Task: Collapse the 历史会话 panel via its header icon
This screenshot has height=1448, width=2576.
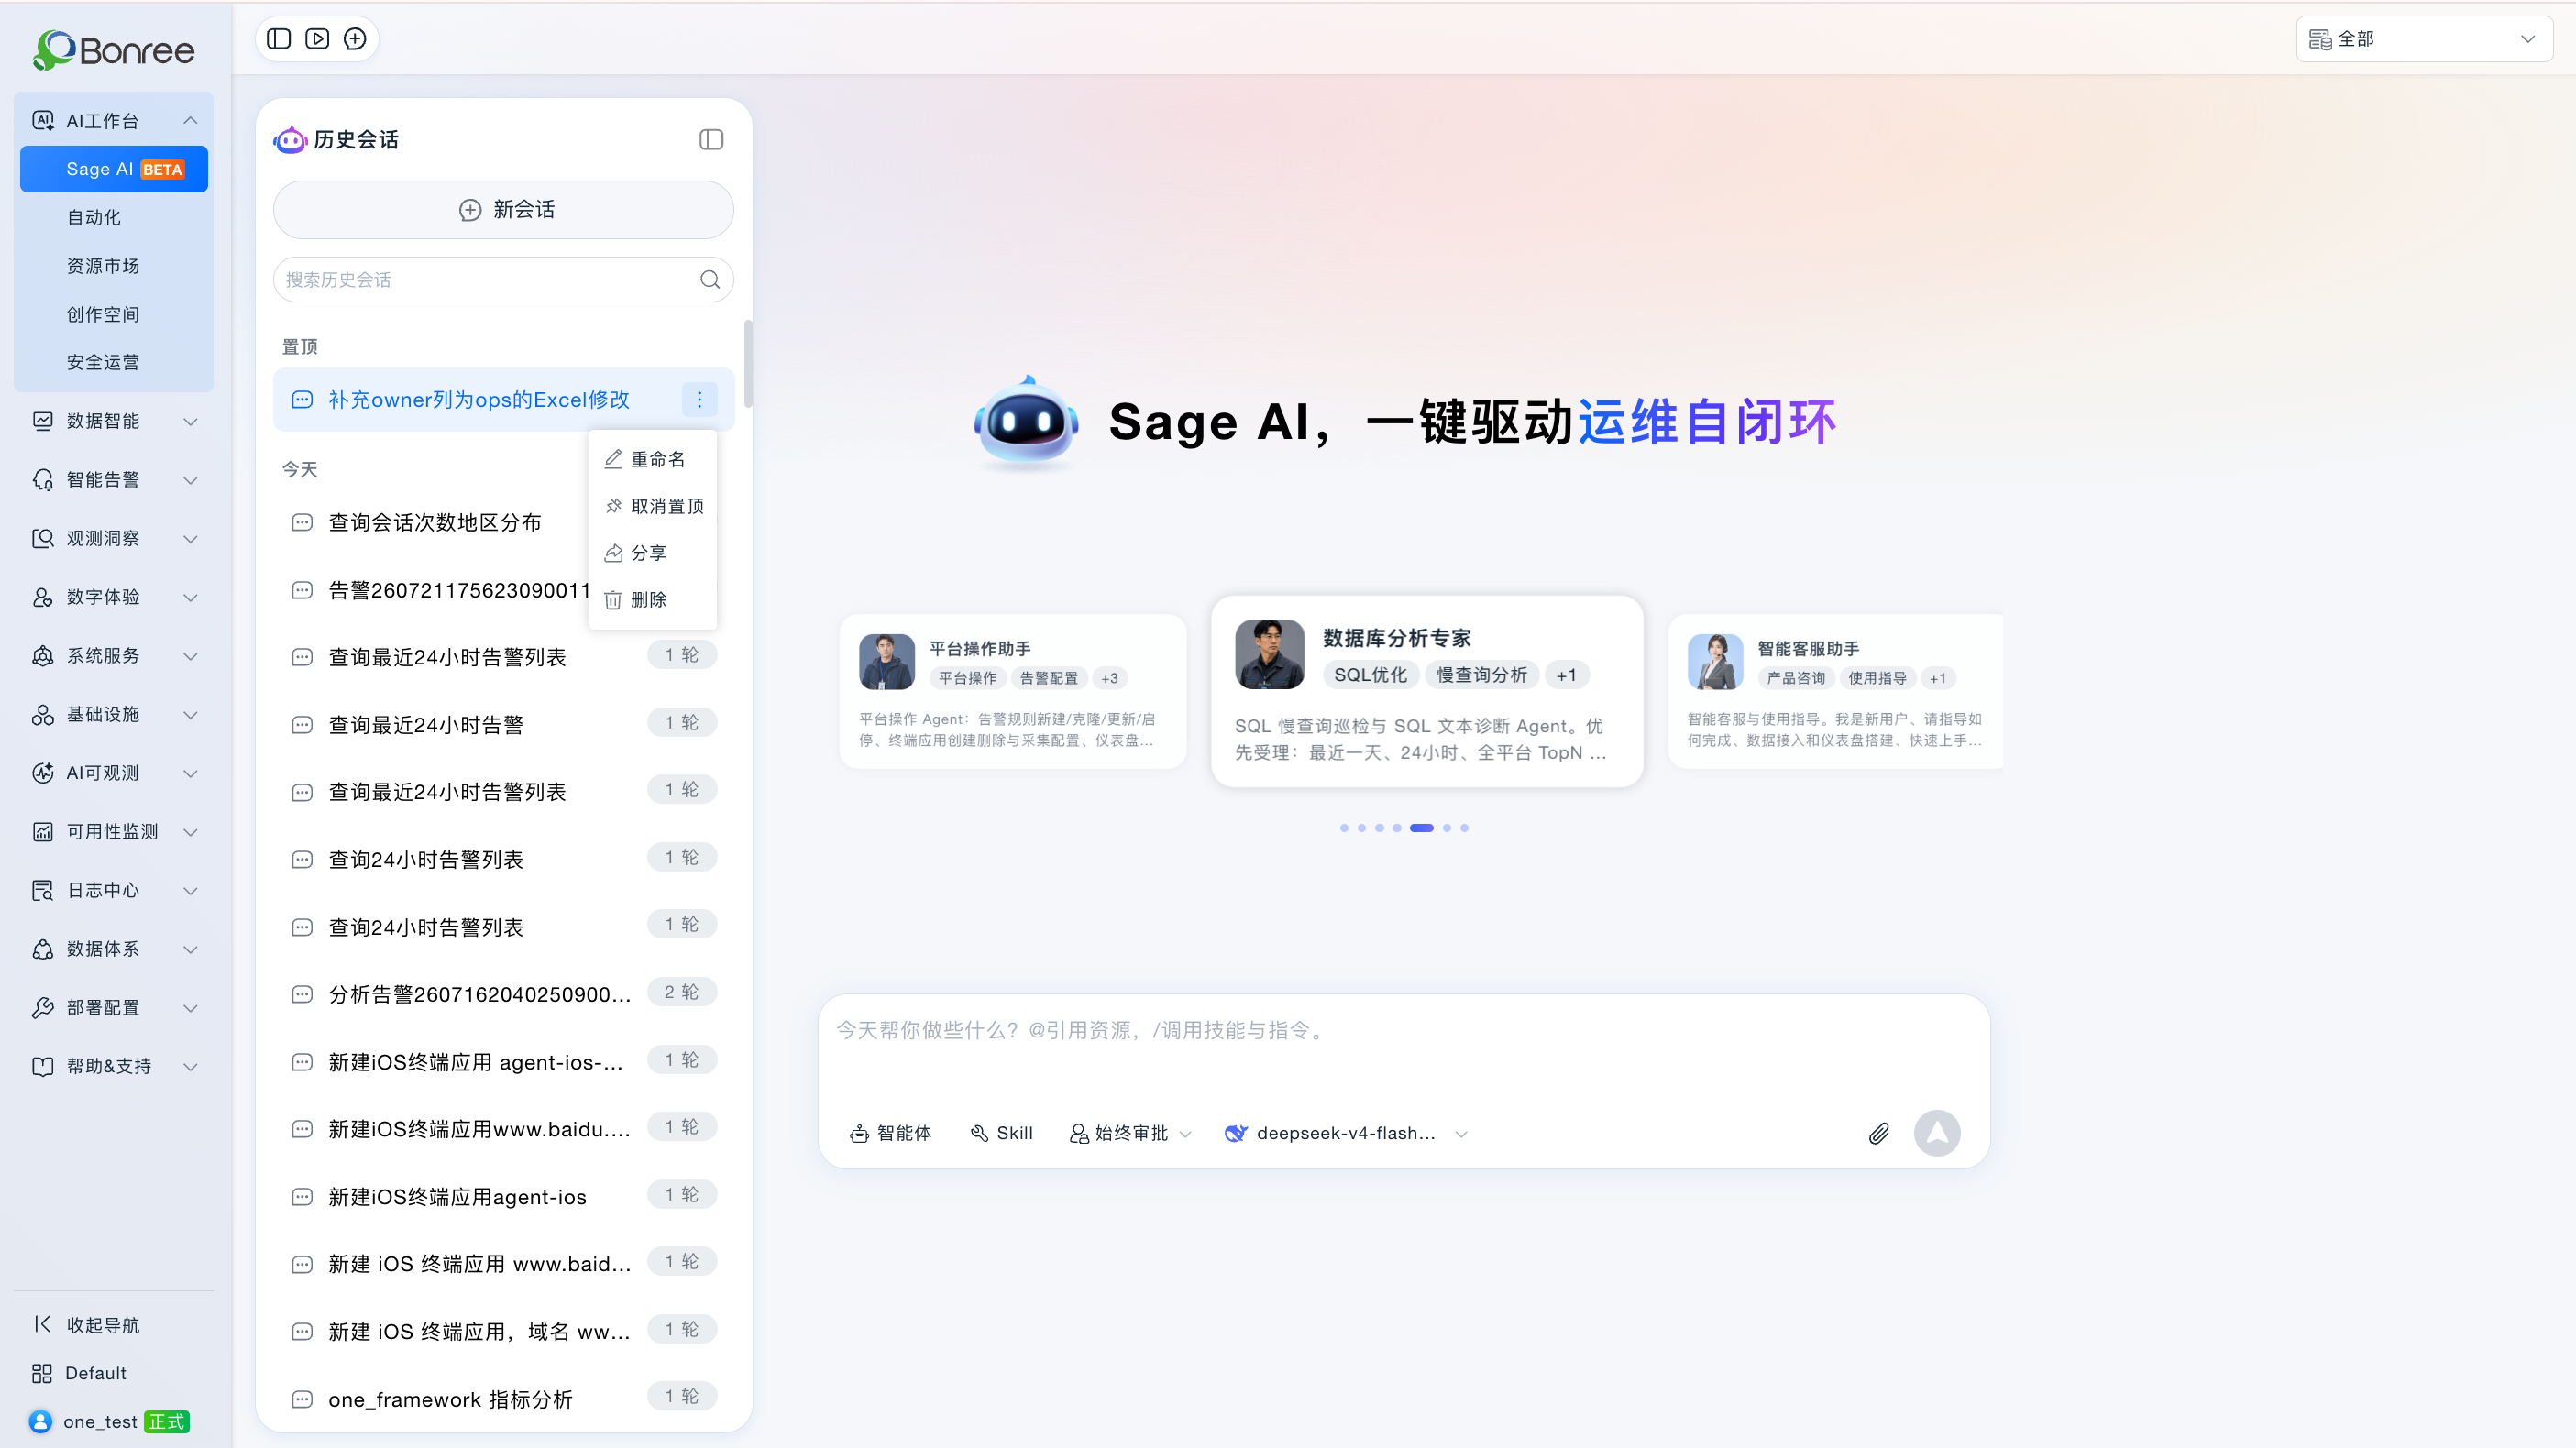Action: click(711, 139)
